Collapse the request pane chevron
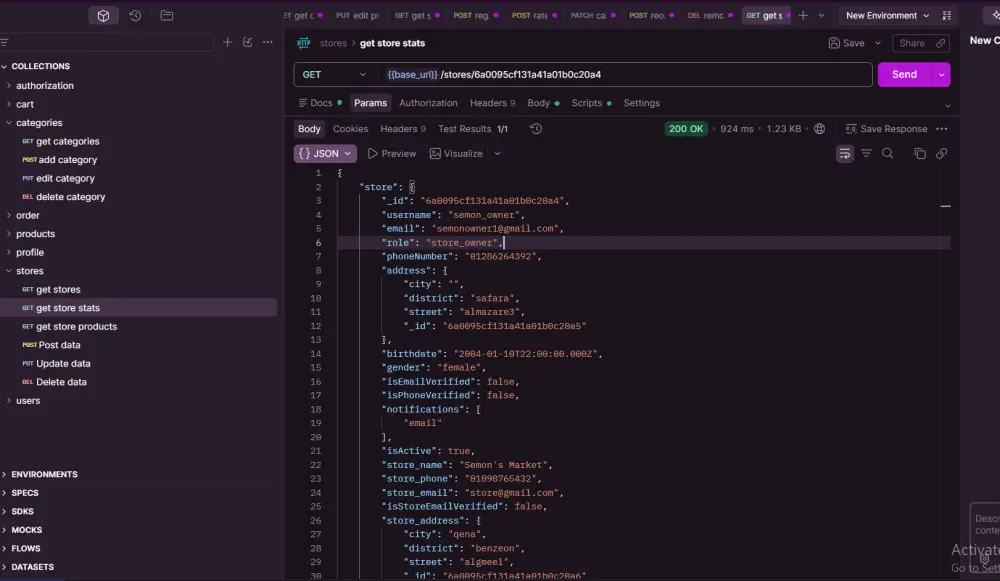Image resolution: width=1000 pixels, height=581 pixels. click(947, 106)
